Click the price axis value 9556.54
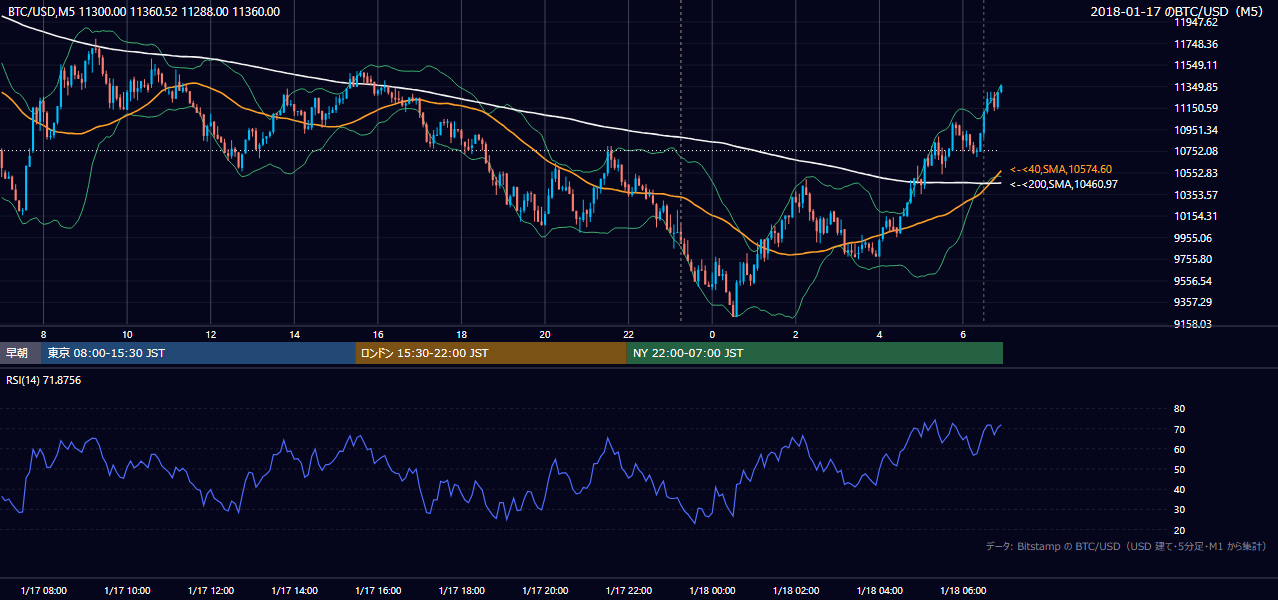The width and height of the screenshot is (1278, 600). click(x=1195, y=281)
